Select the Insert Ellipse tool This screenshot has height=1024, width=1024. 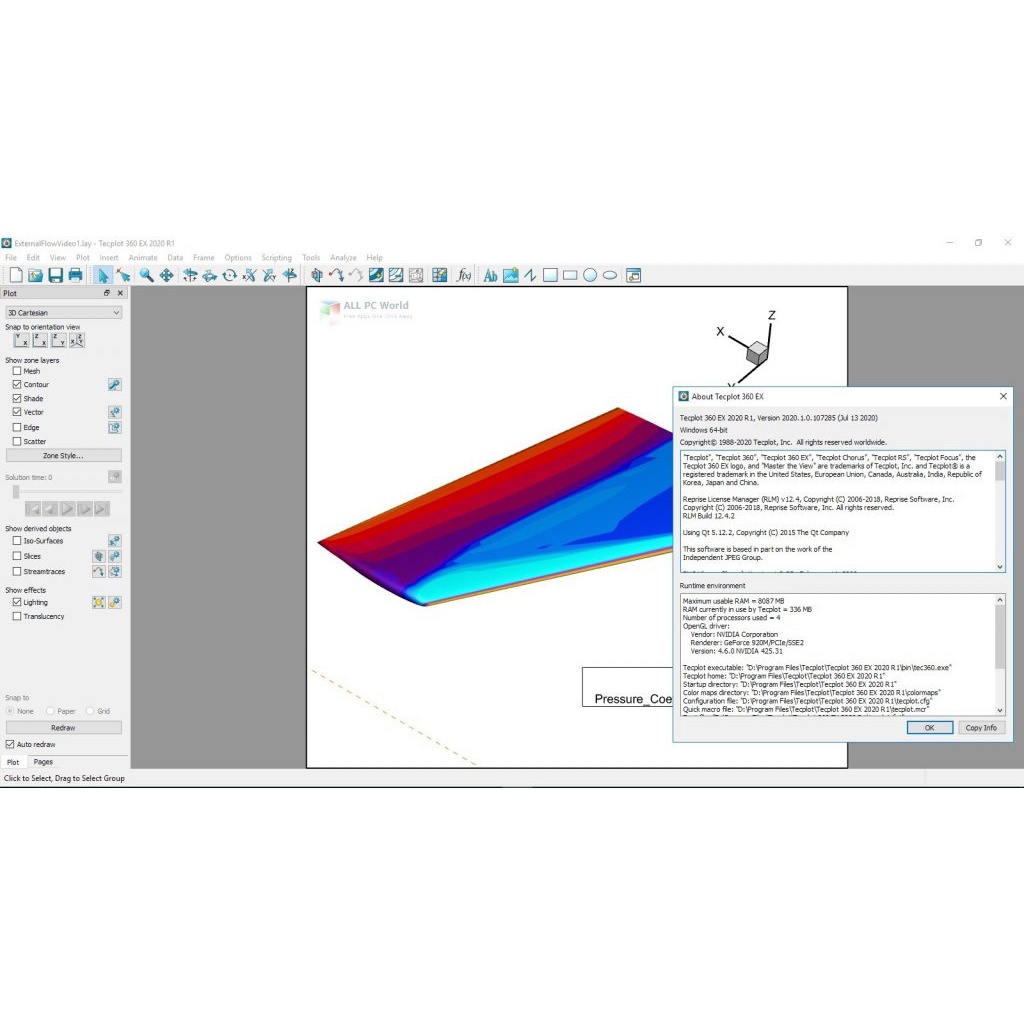coord(609,275)
